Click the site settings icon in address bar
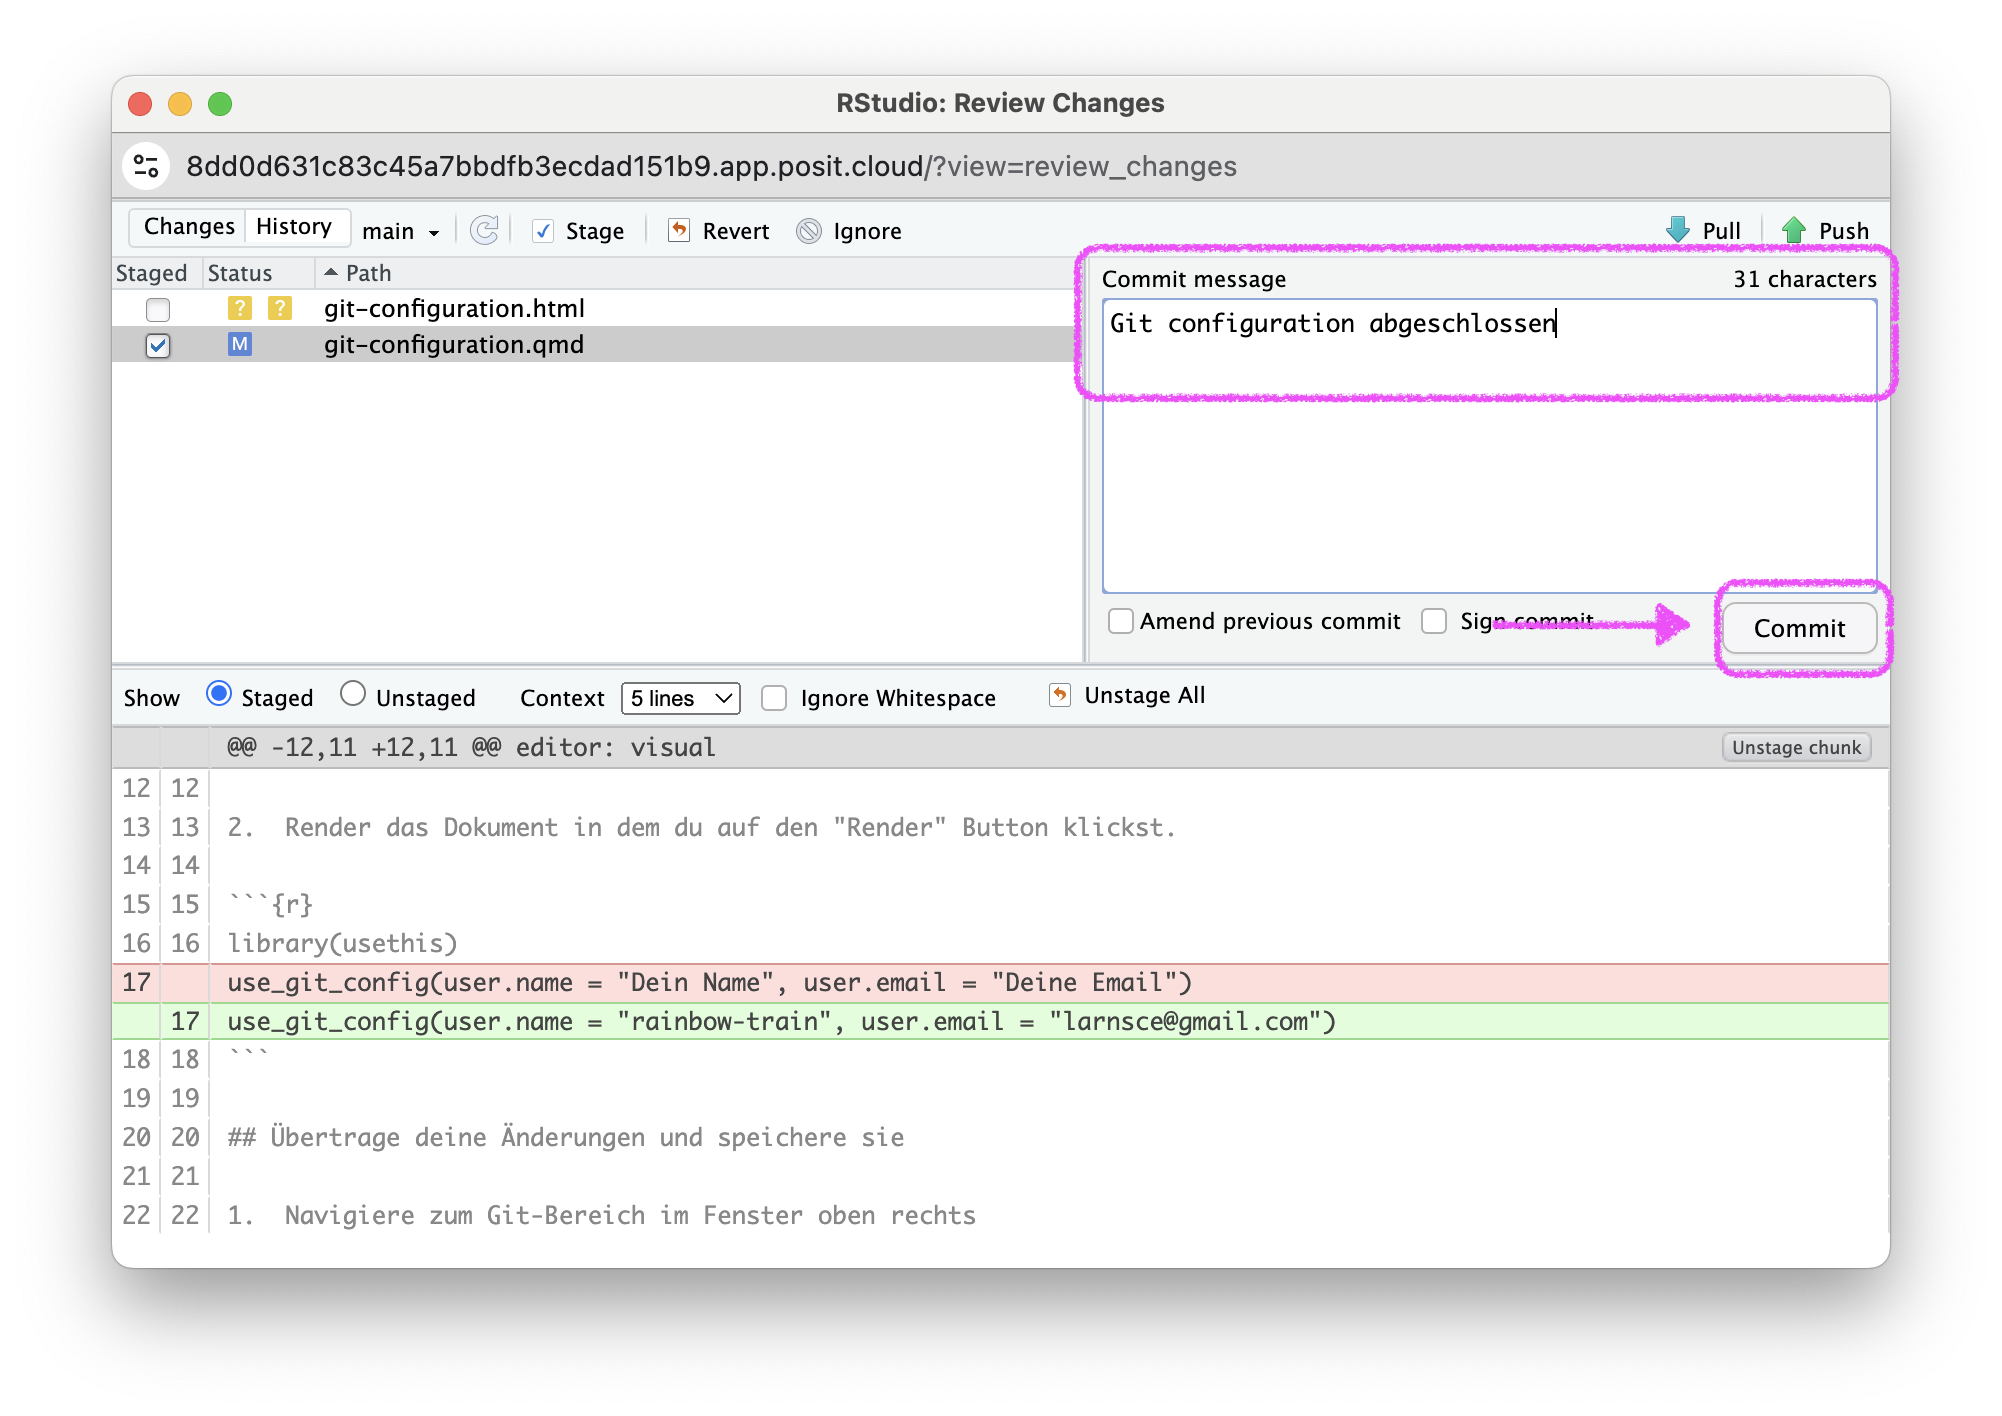Image resolution: width=2002 pixels, height=1416 pixels. pos(147,166)
